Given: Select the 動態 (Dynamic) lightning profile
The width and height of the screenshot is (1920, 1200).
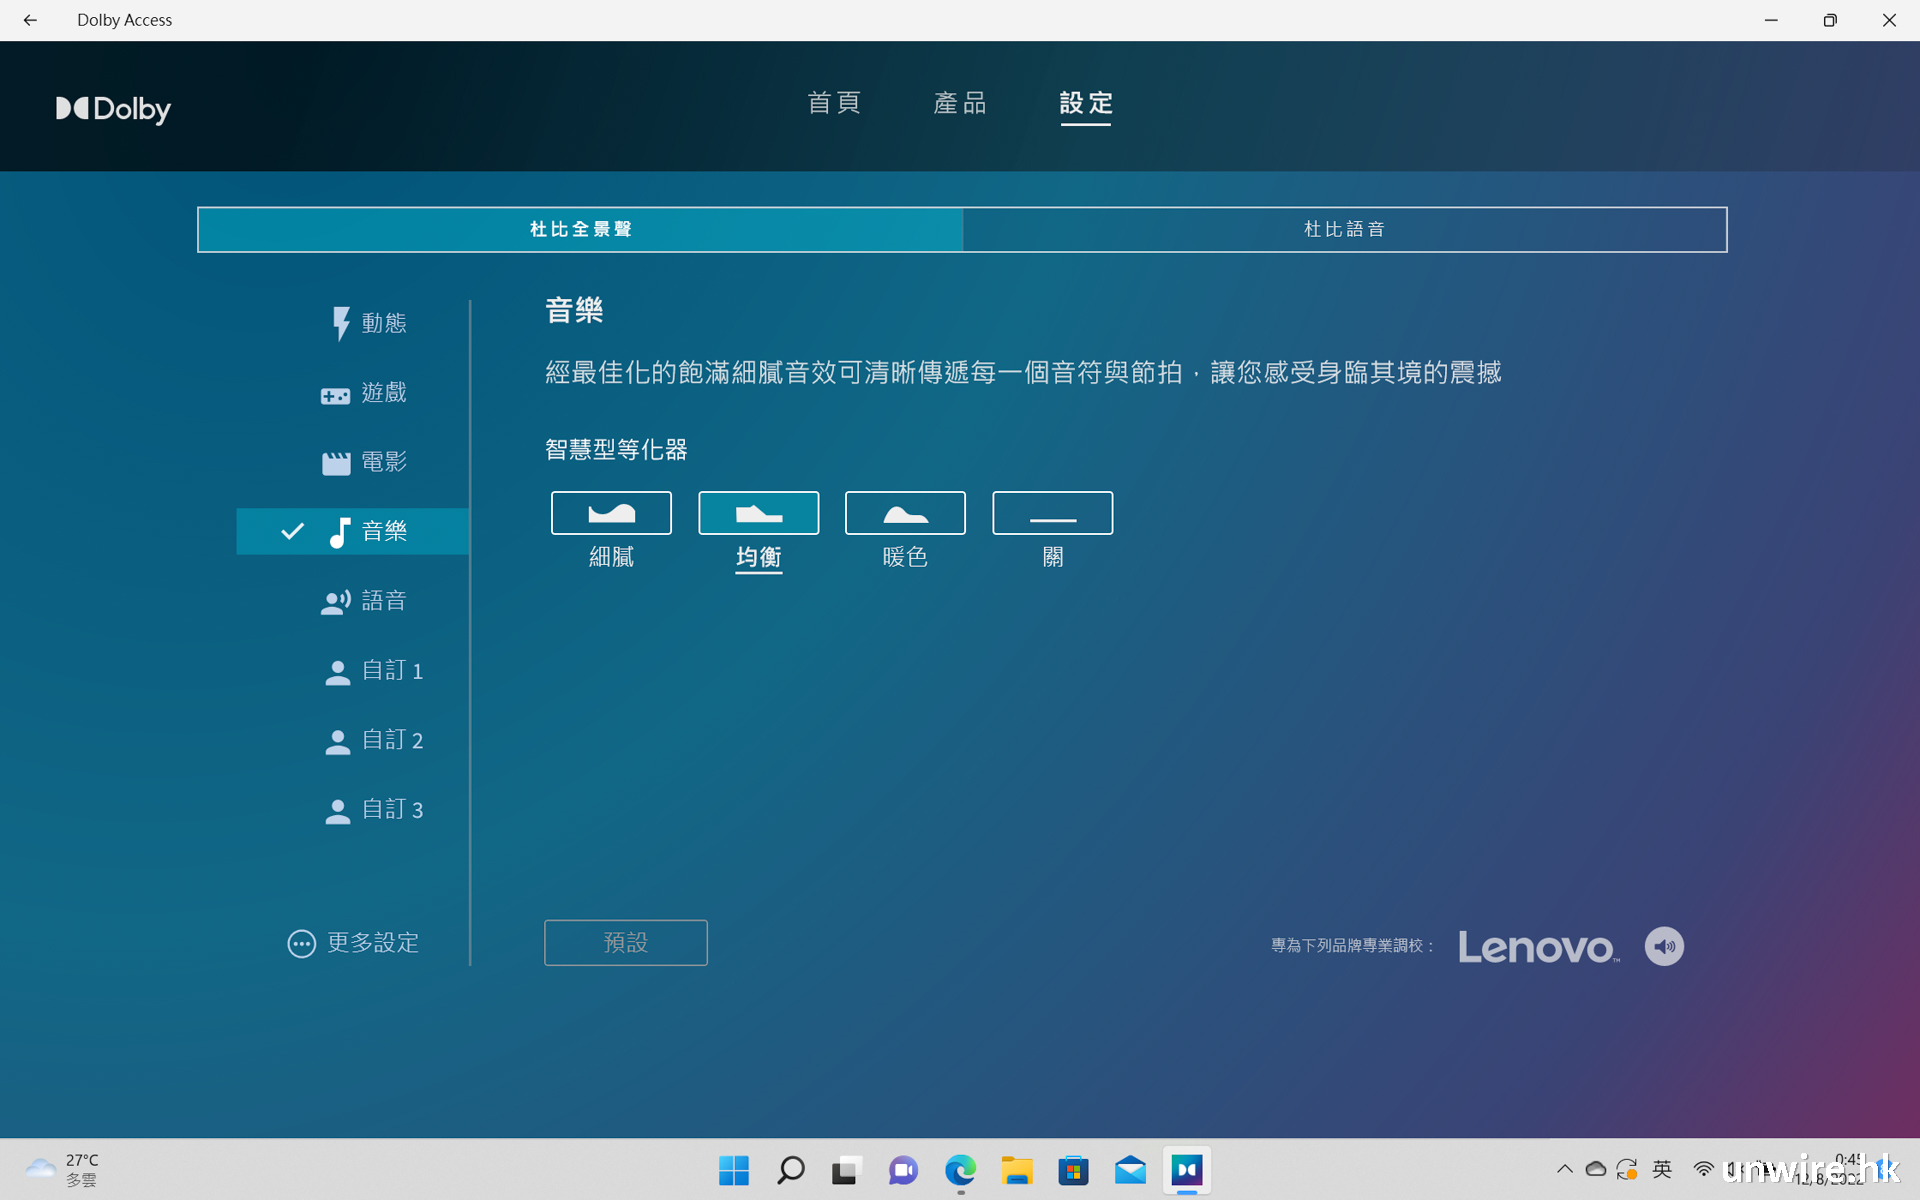Looking at the screenshot, I should point(368,323).
